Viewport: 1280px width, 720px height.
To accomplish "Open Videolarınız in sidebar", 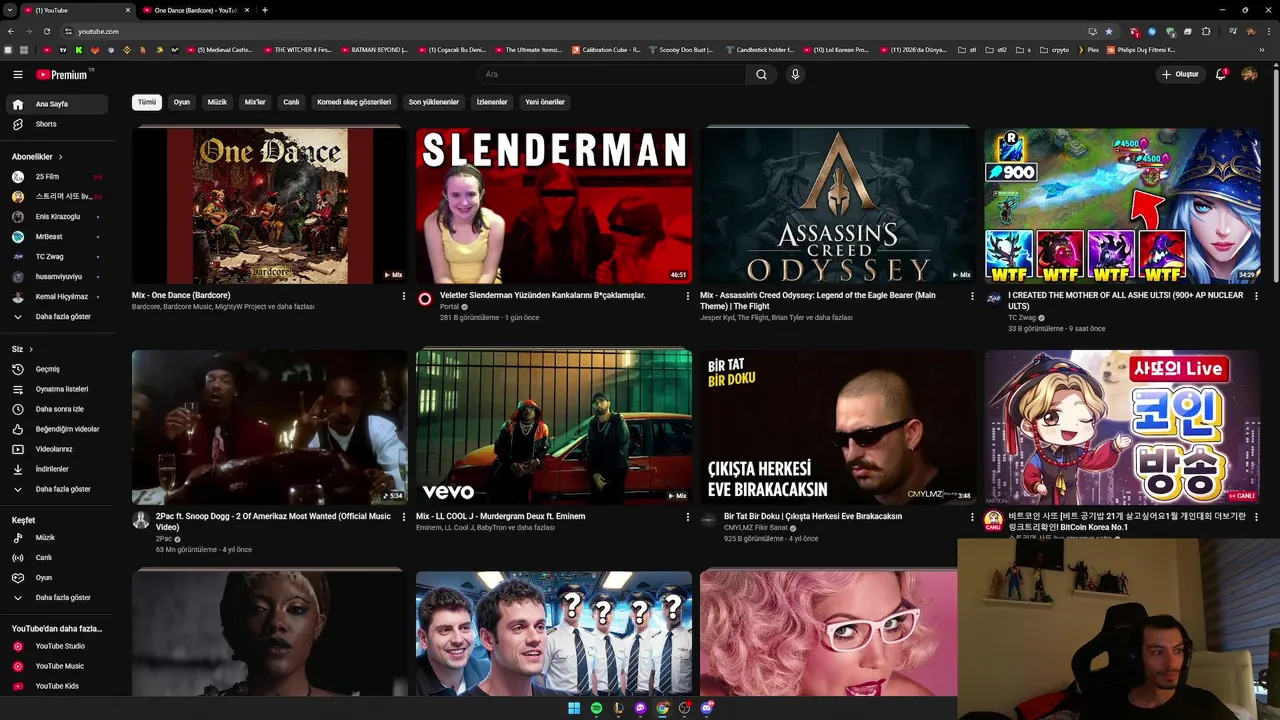I will pos(55,449).
